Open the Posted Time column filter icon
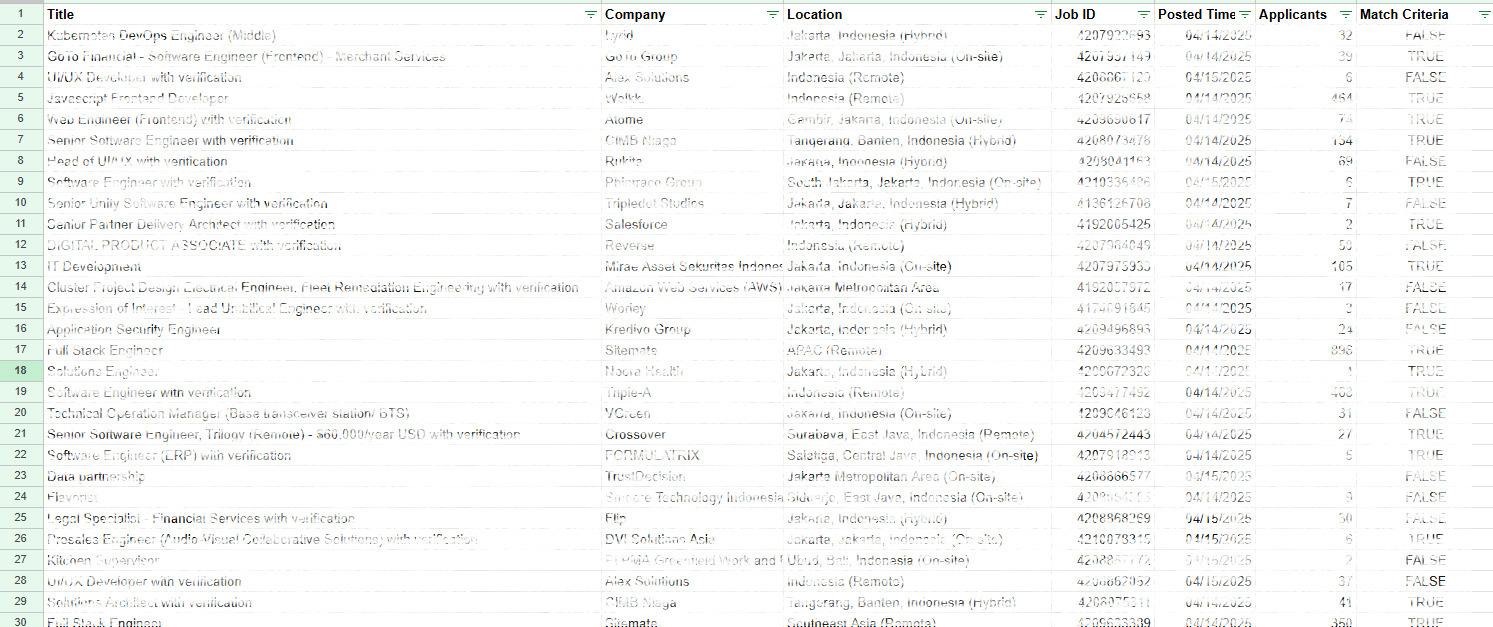The height and width of the screenshot is (627, 1493). click(x=1244, y=15)
